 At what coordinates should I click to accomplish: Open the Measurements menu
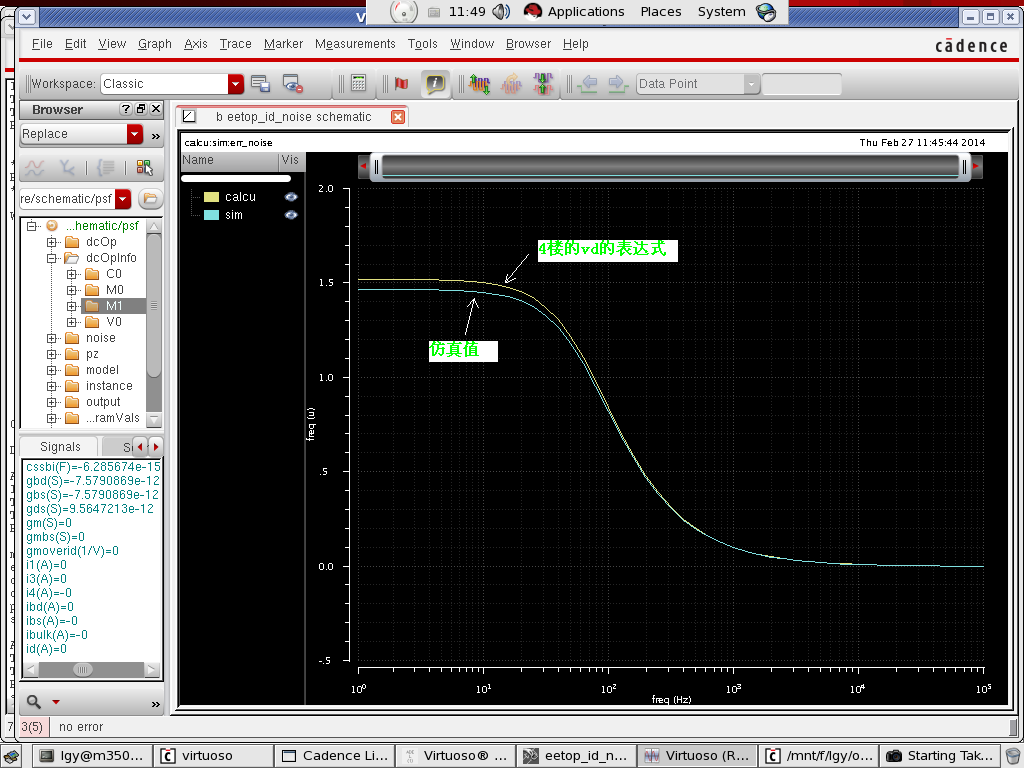click(x=355, y=44)
